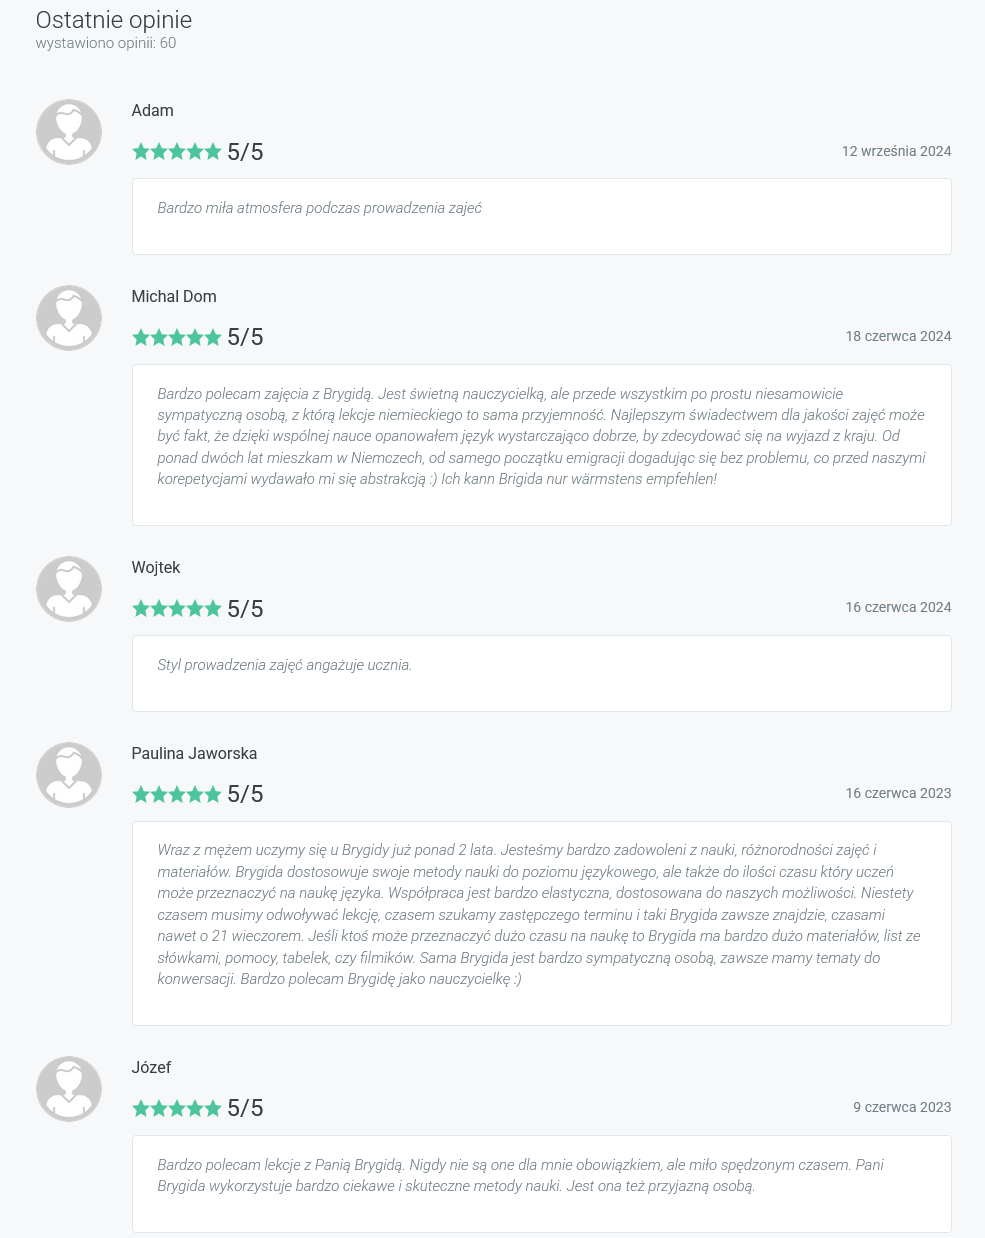Click the stars under Józef's name
The width and height of the screenshot is (985, 1238).
[177, 1109]
